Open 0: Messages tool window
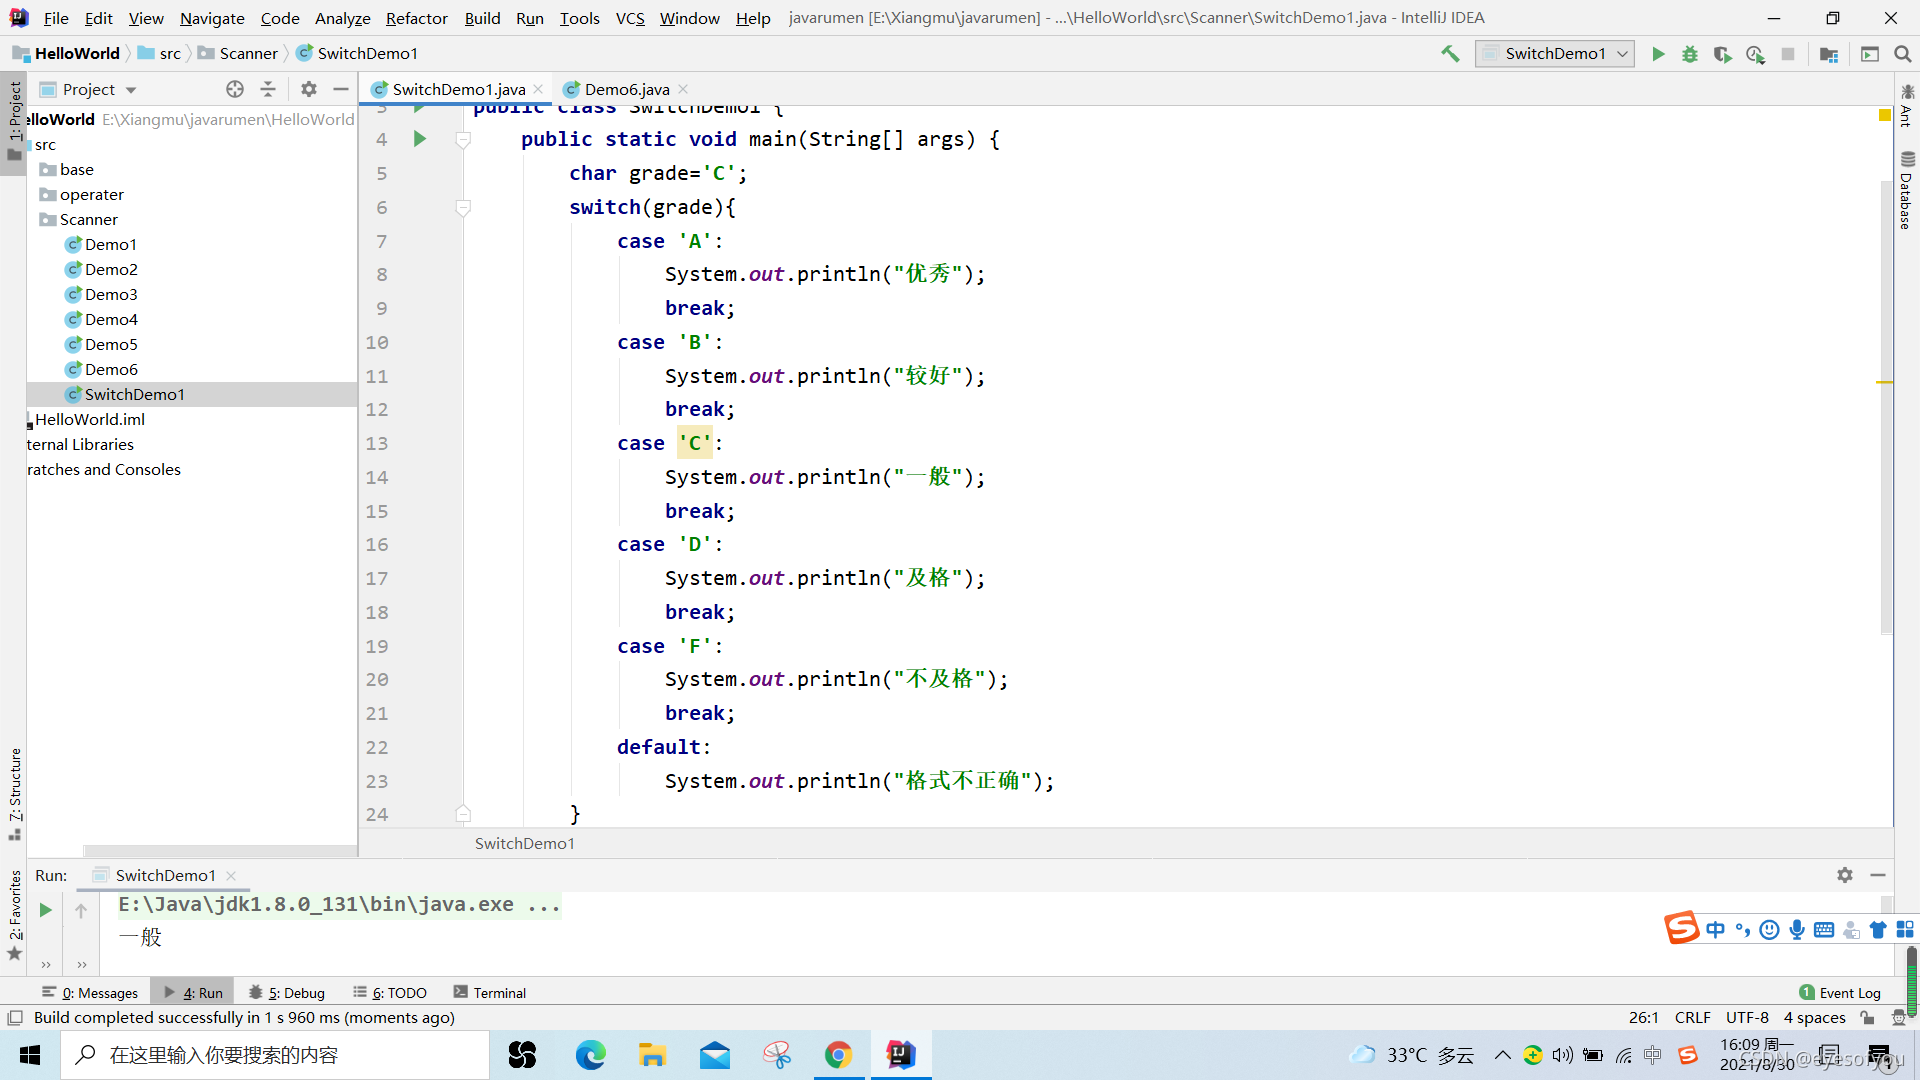The width and height of the screenshot is (1920, 1080). point(90,992)
